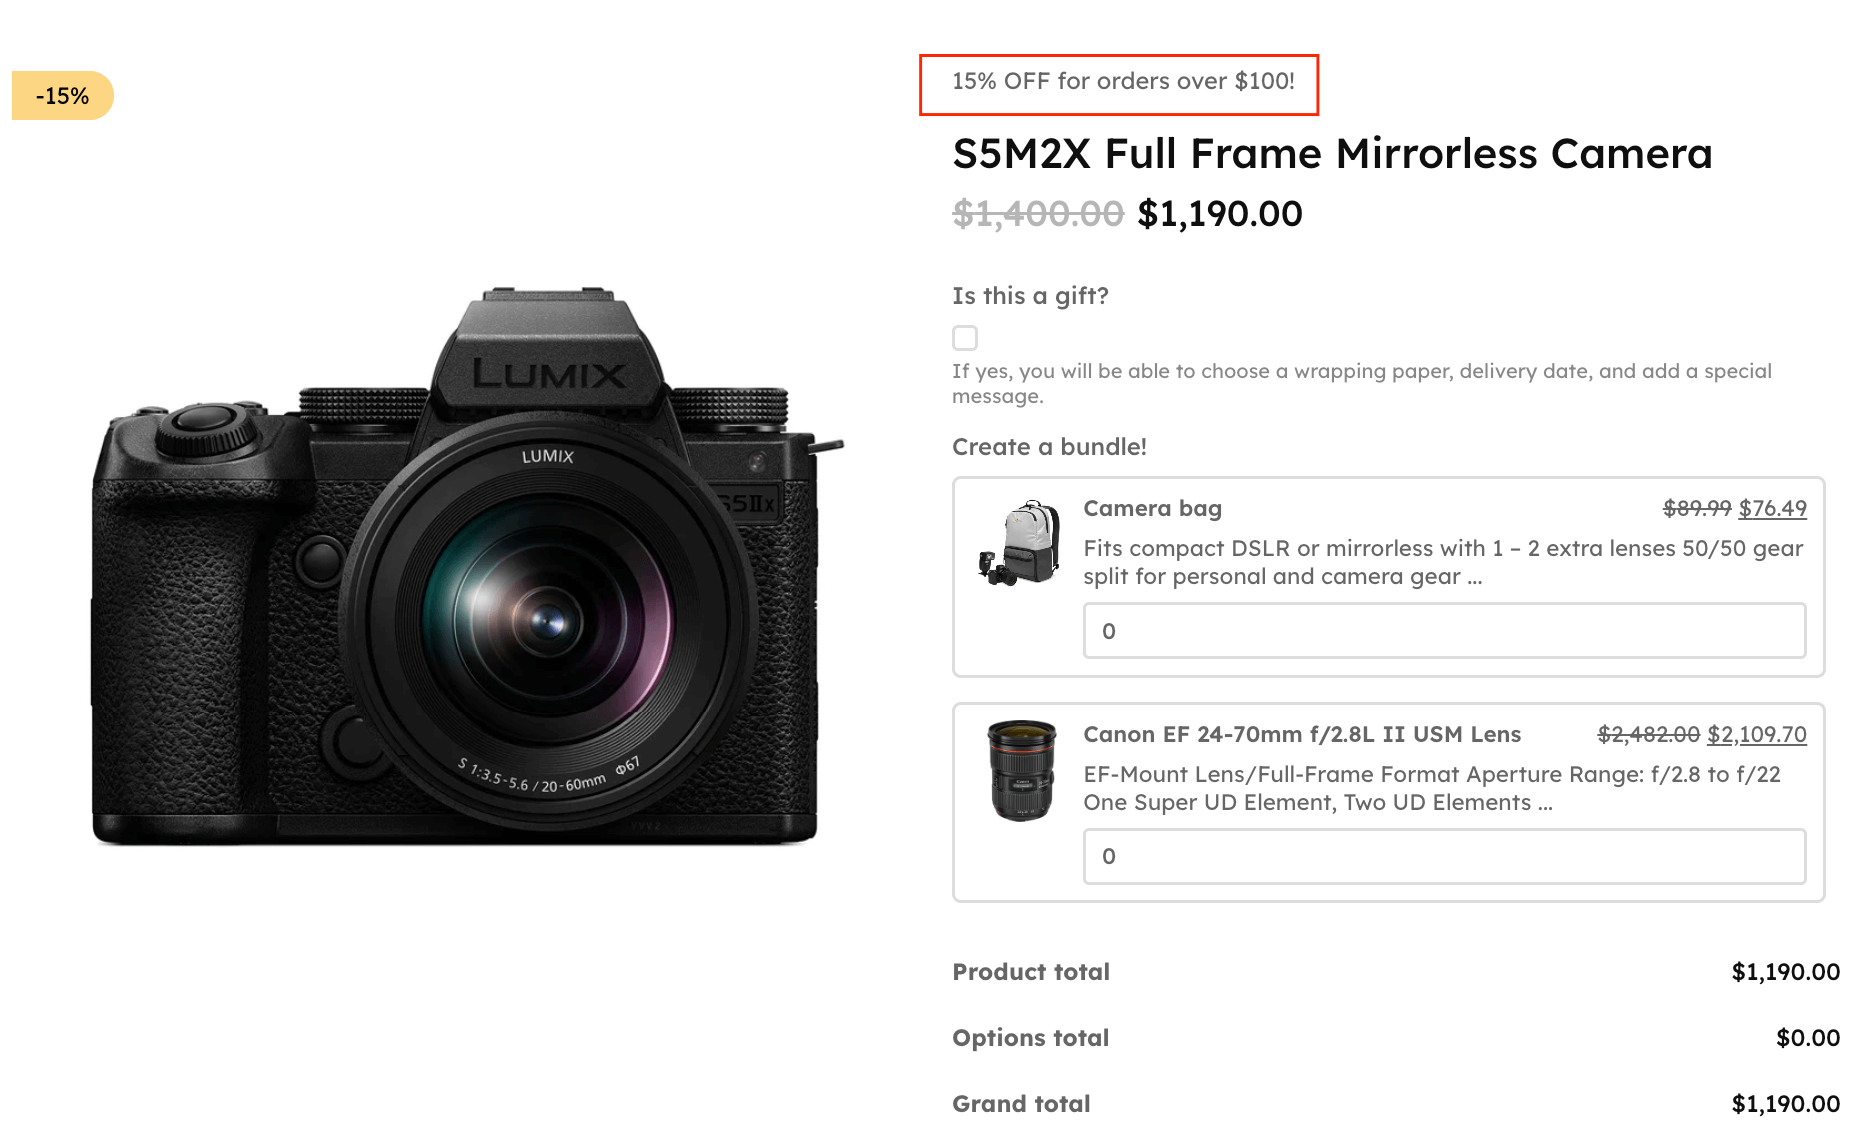Click the crossed-out $1,400.00 price
1872x1146 pixels.
tap(1037, 213)
